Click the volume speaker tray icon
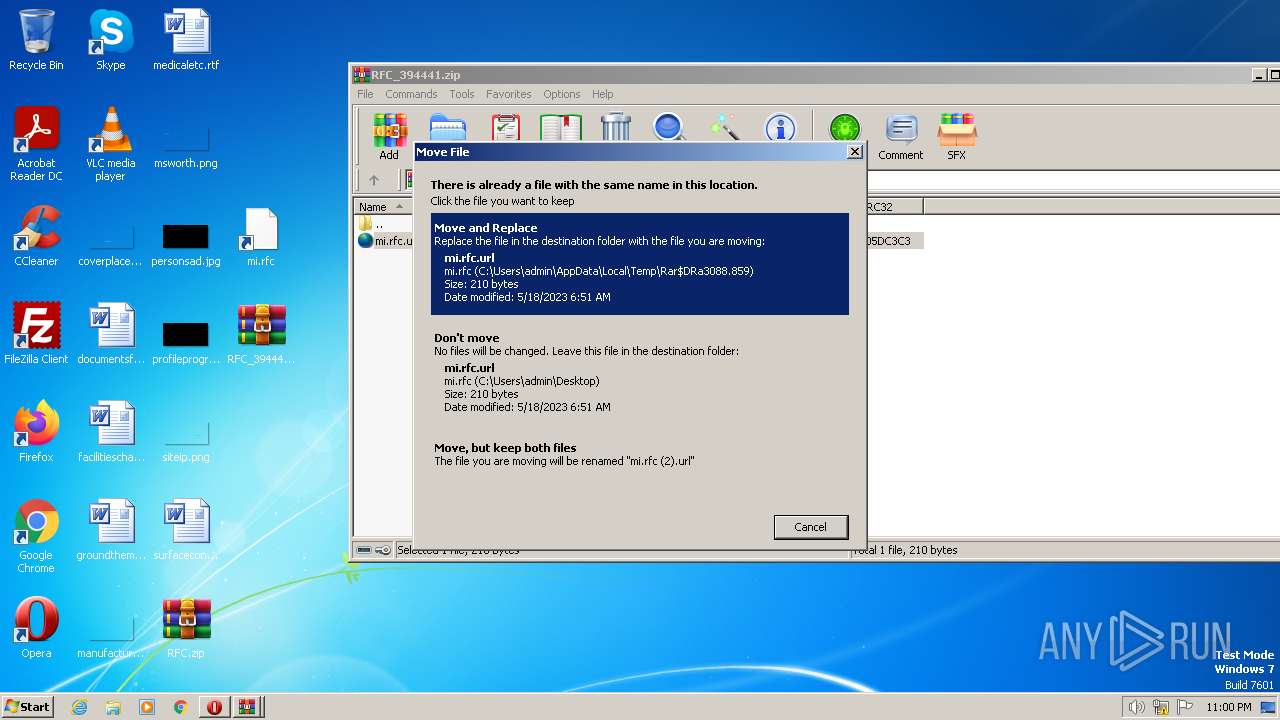Image resolution: width=1280 pixels, height=720 pixels. pos(1136,707)
